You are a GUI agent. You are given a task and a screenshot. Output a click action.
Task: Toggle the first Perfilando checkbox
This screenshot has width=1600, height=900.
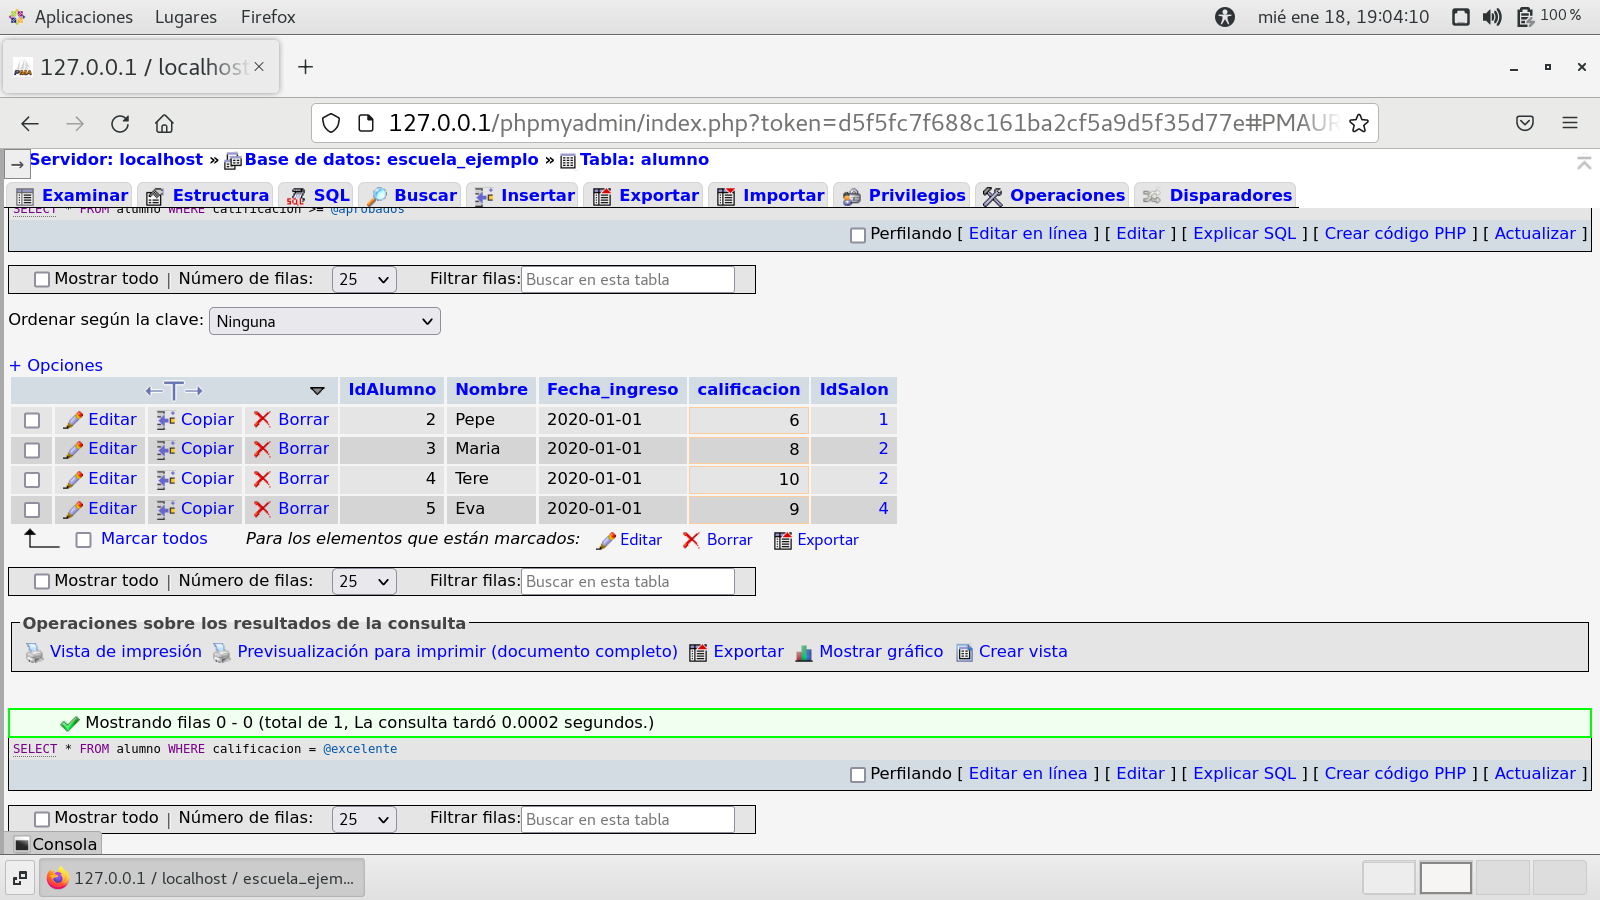pyautogui.click(x=857, y=235)
